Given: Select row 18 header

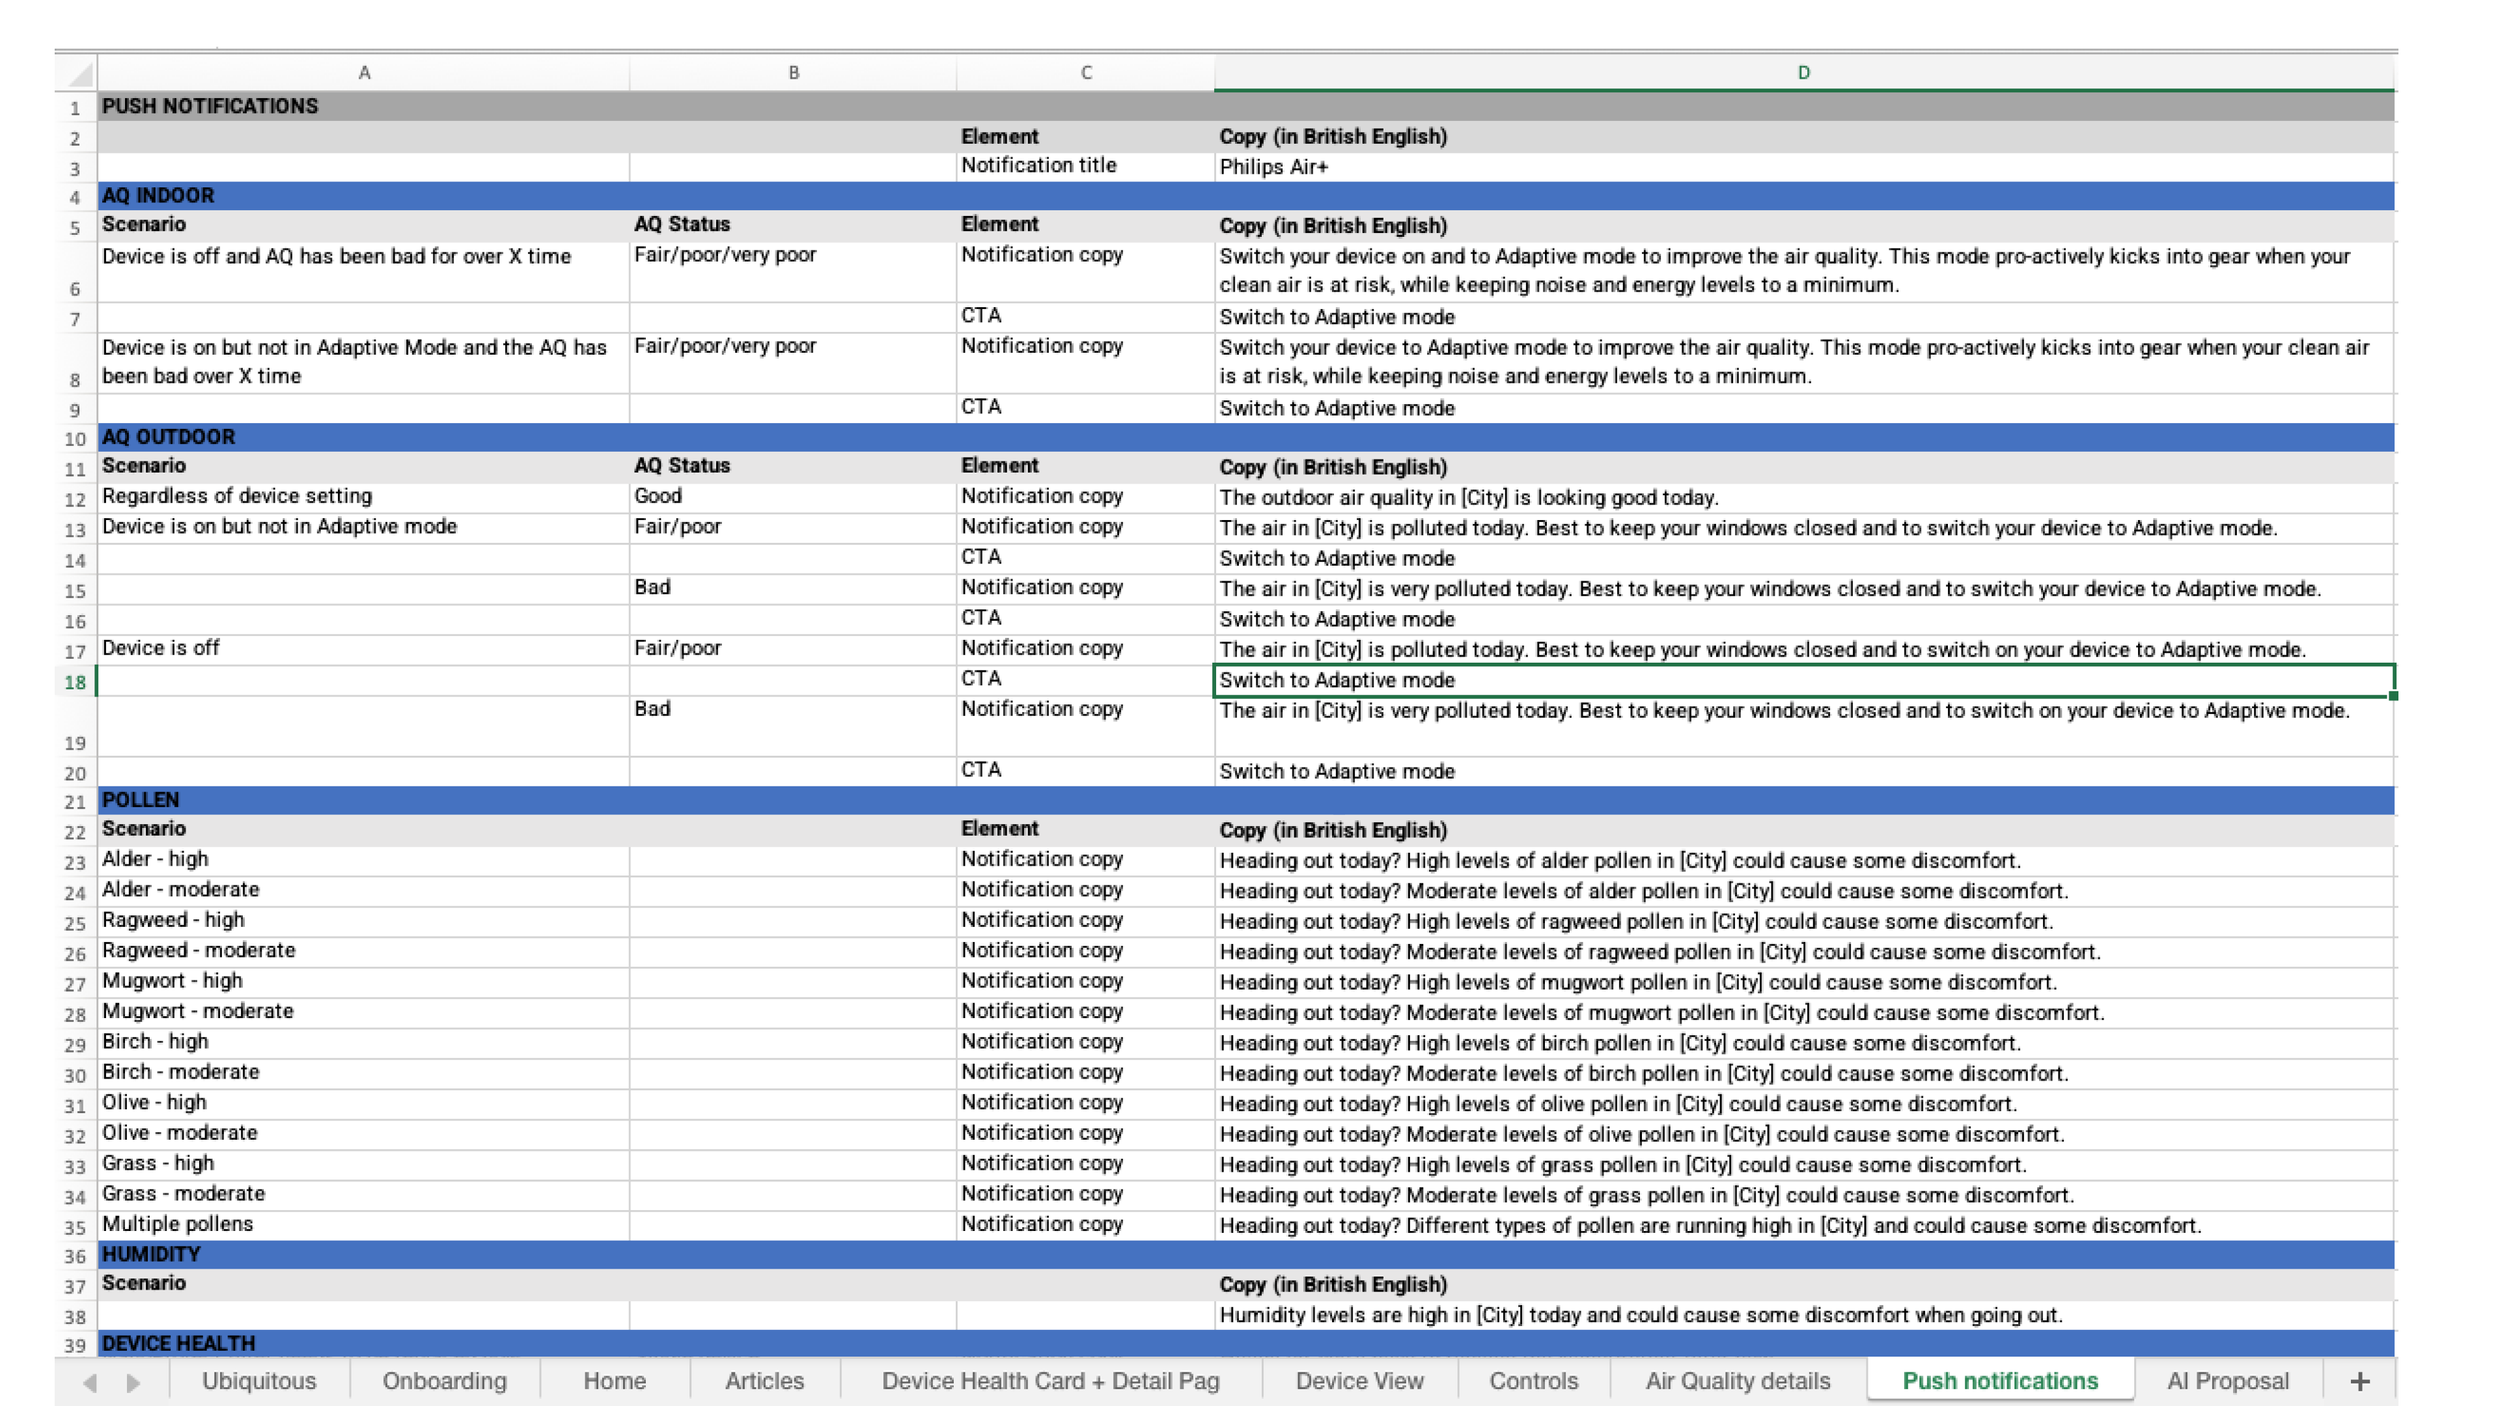Looking at the screenshot, I should pyautogui.click(x=75, y=682).
